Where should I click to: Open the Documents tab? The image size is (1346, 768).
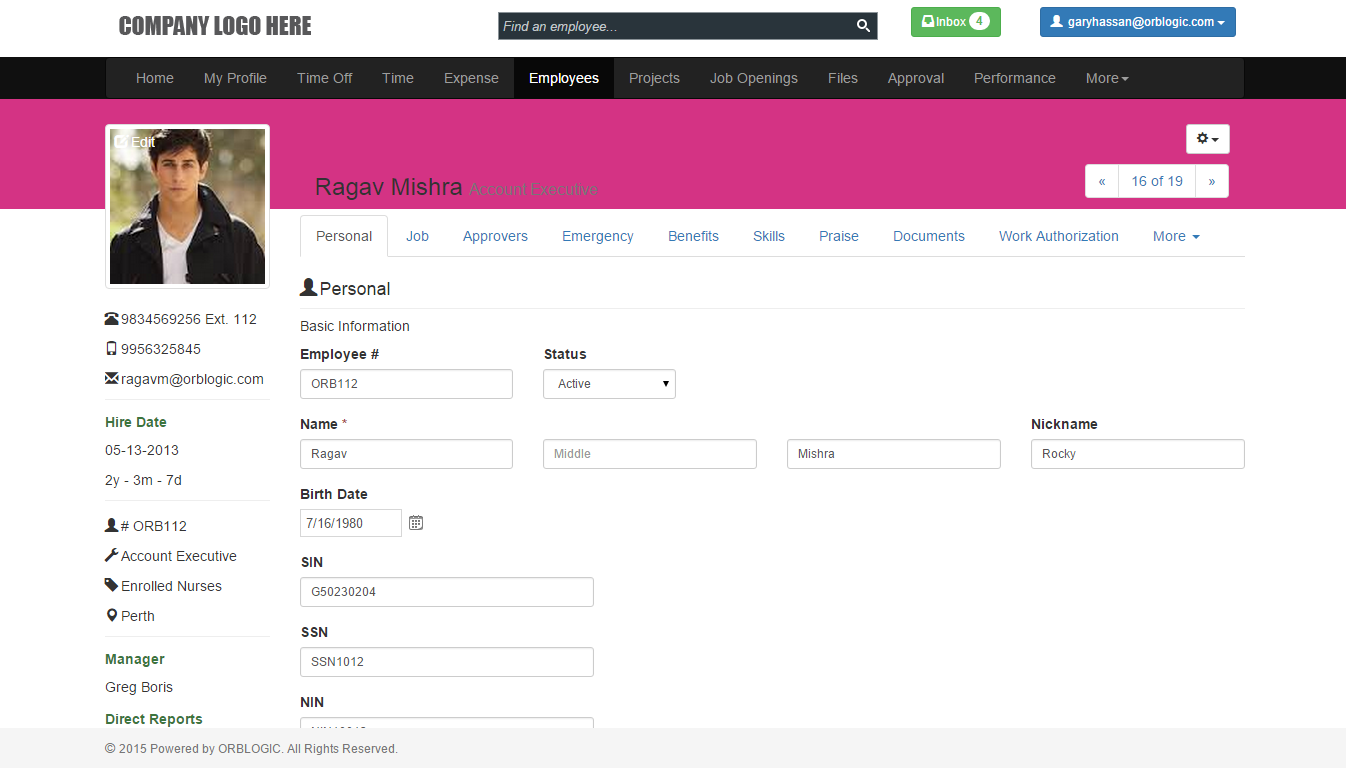pyautogui.click(x=929, y=236)
